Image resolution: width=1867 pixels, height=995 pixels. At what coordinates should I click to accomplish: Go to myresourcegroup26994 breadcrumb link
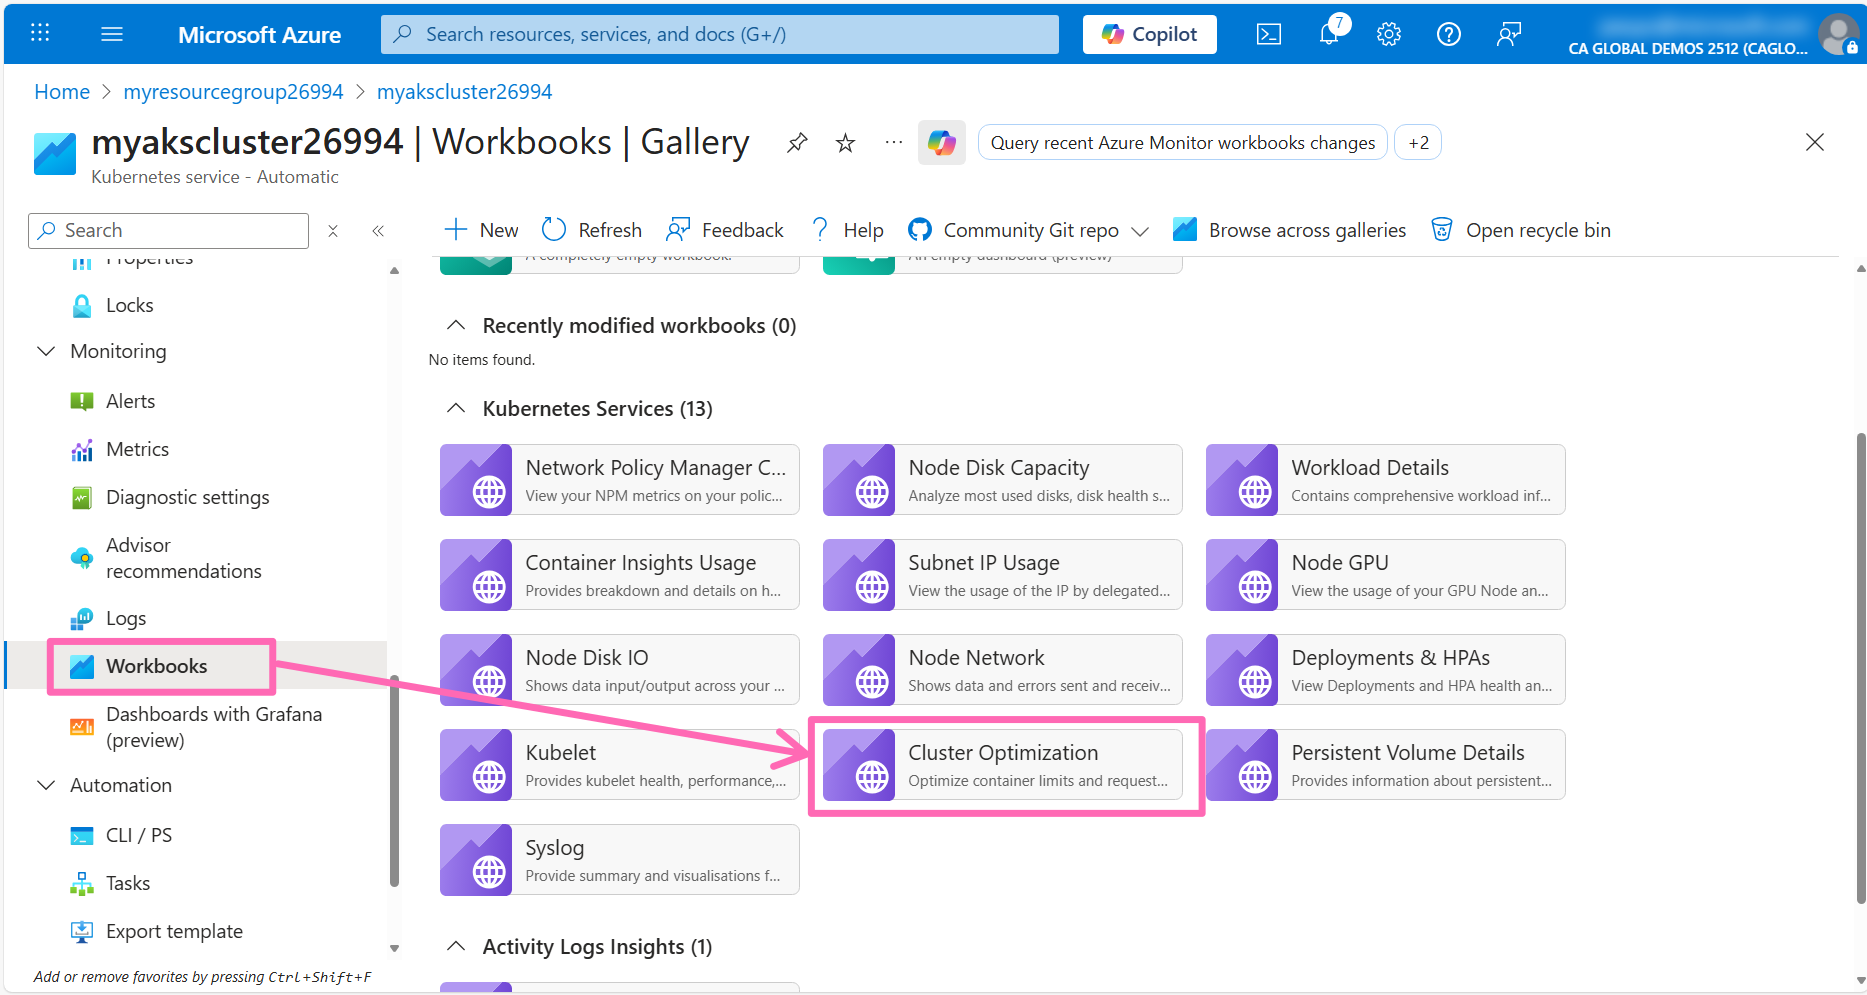pos(233,92)
